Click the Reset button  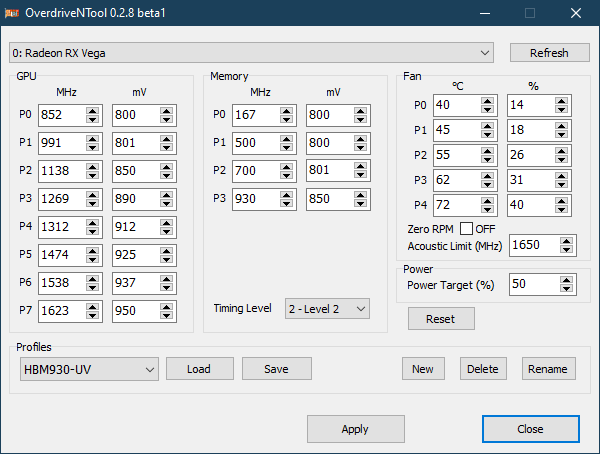[441, 318]
